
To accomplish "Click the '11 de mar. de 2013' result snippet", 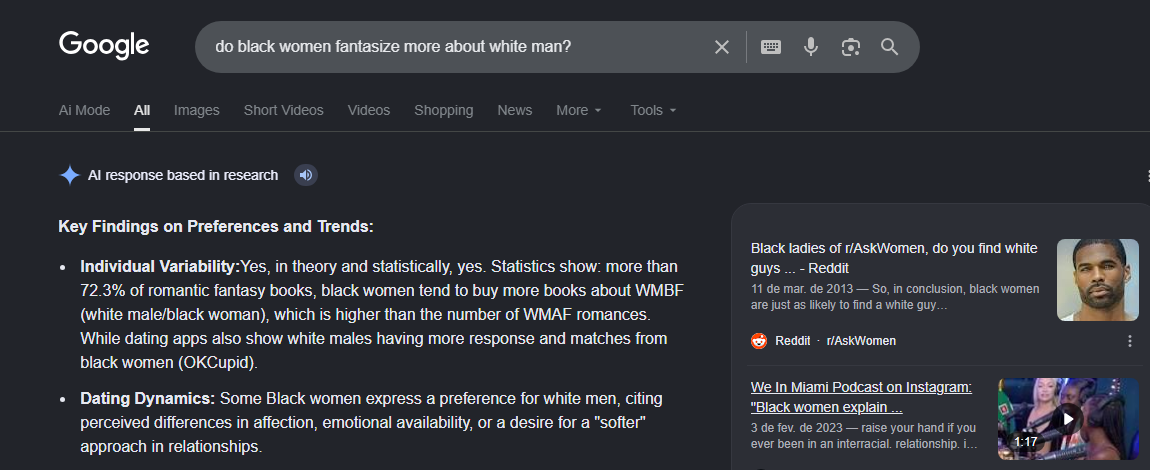I will (895, 296).
